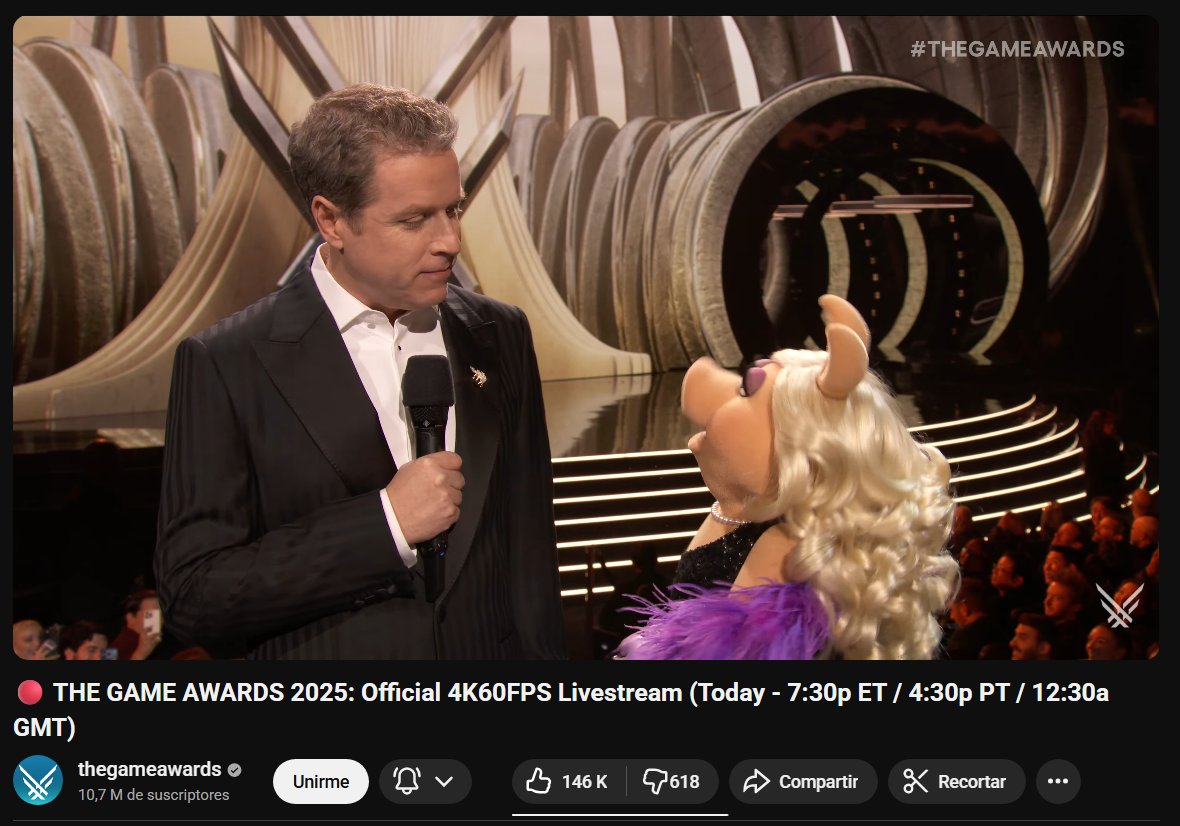Click the Unirme join button

point(321,782)
